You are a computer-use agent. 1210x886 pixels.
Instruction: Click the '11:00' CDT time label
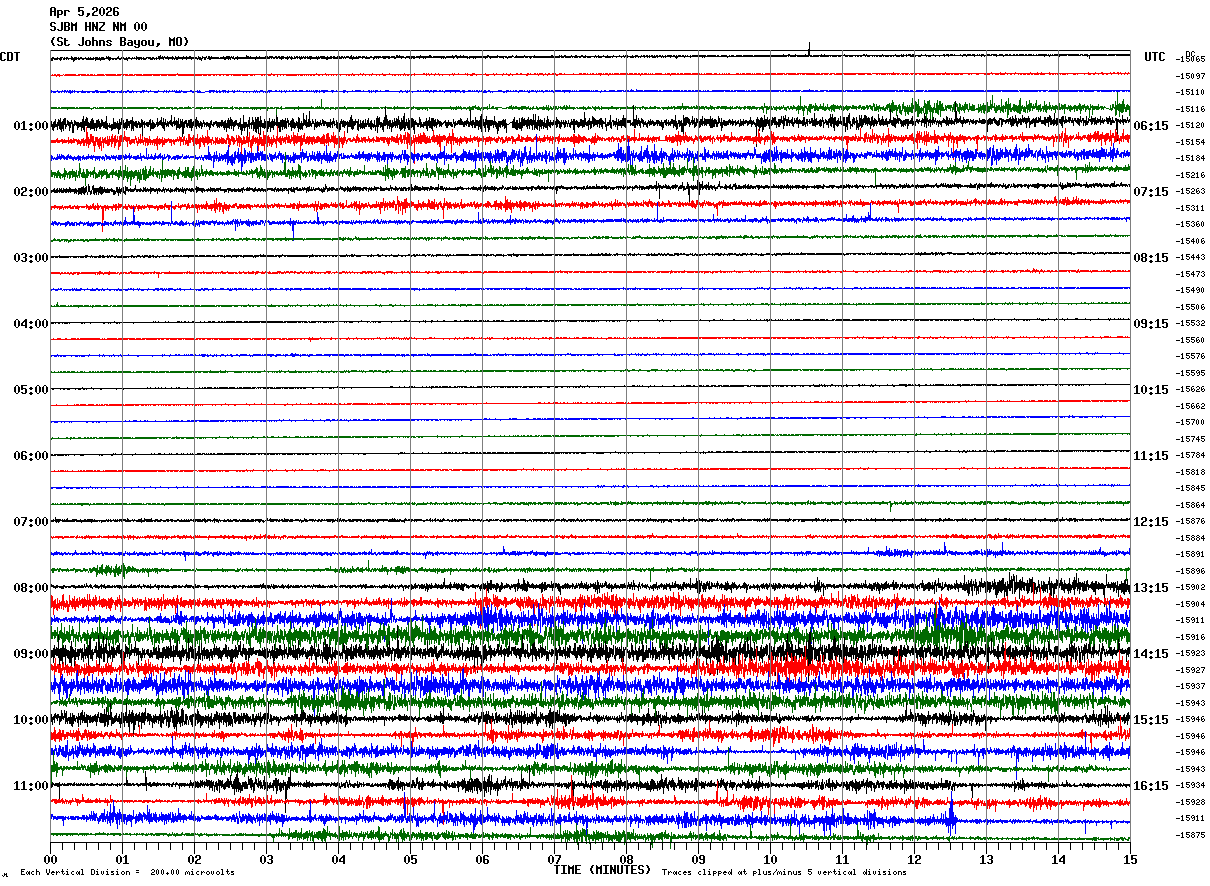click(31, 786)
